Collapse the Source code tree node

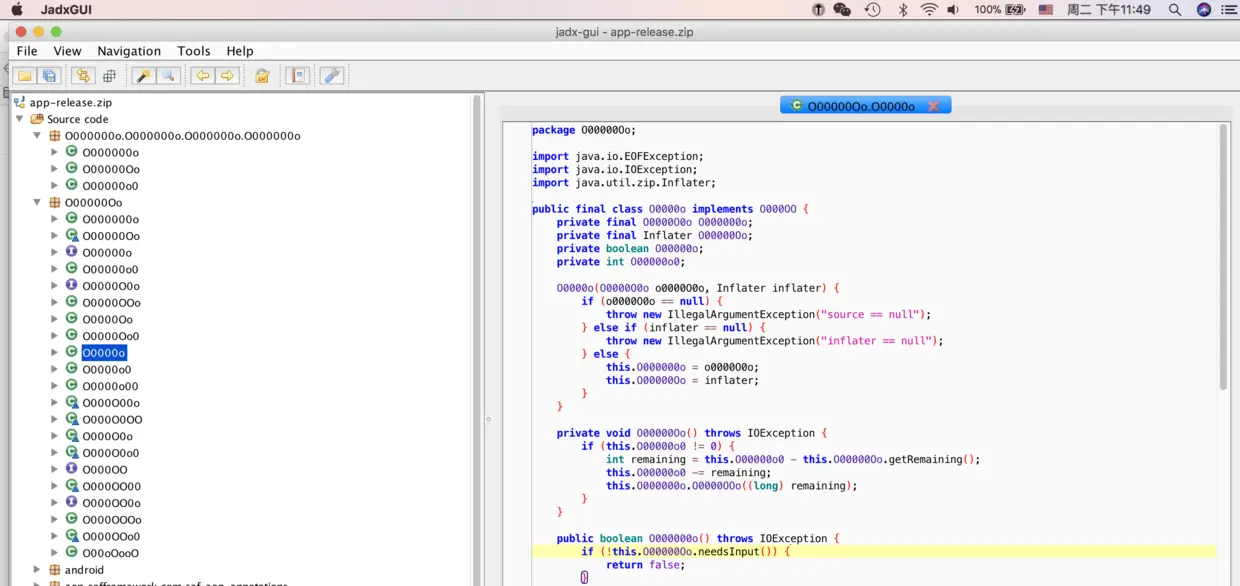point(20,119)
